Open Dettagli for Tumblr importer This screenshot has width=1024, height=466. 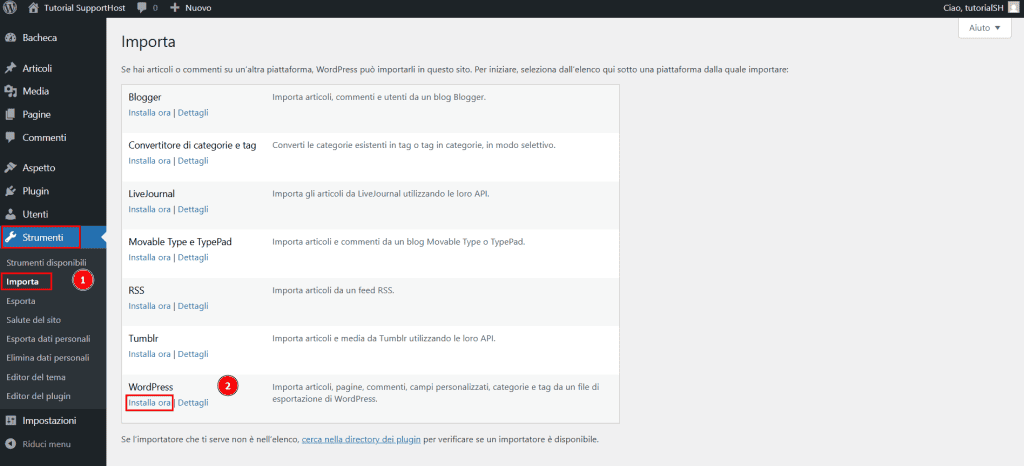tap(193, 354)
